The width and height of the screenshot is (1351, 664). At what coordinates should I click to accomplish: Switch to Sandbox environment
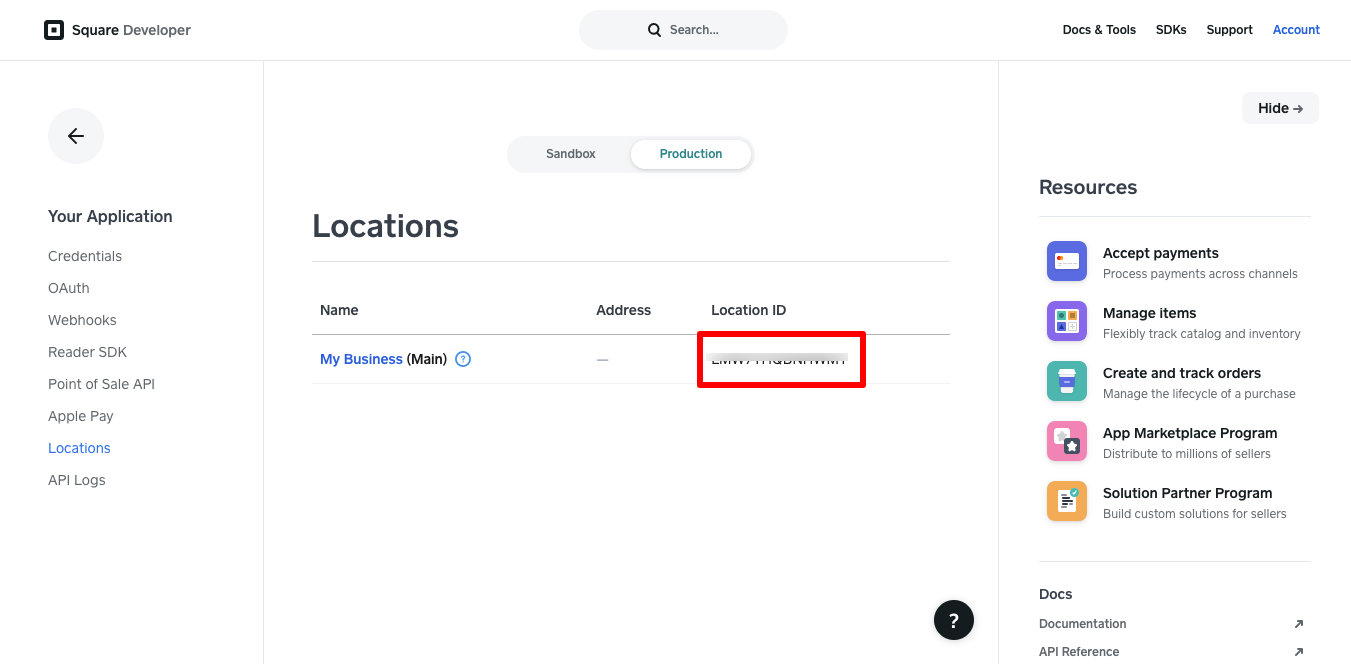click(x=571, y=154)
